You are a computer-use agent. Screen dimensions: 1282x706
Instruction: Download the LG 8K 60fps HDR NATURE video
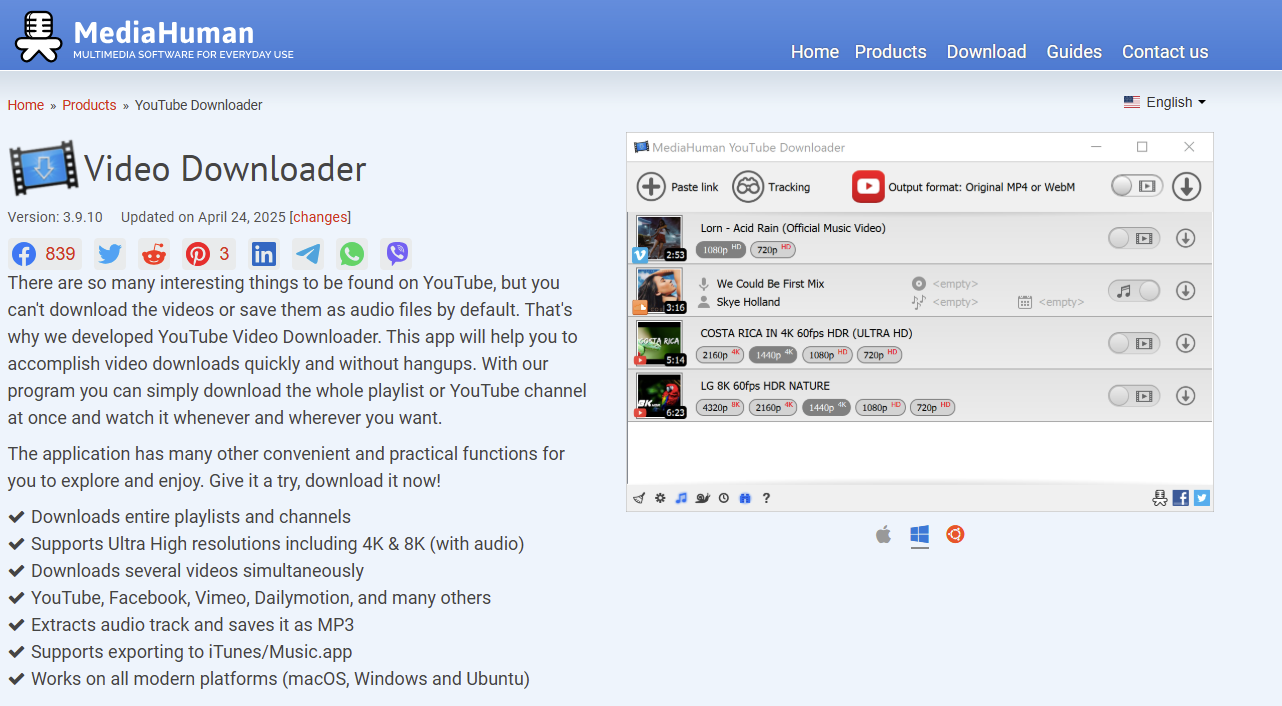pos(1185,395)
